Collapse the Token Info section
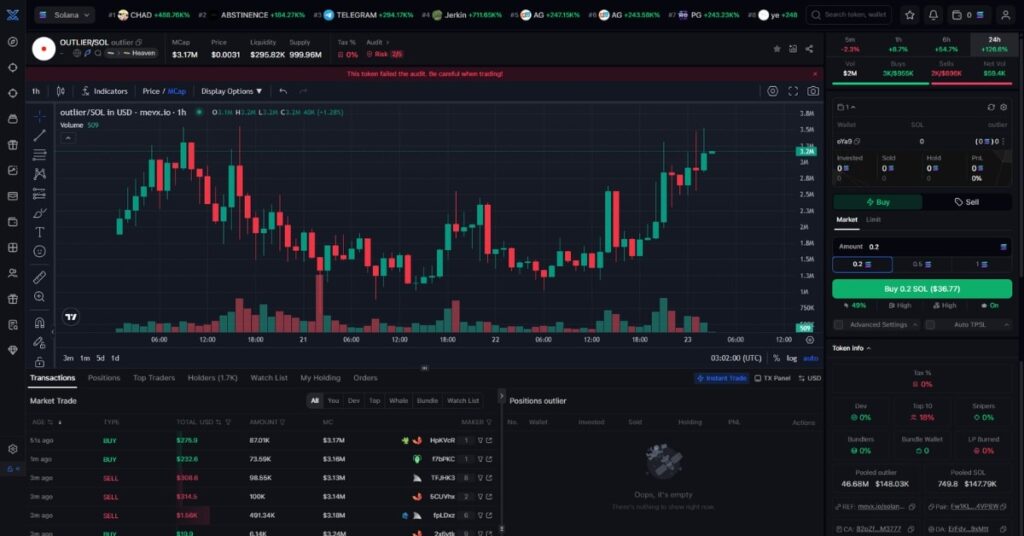The width and height of the screenshot is (1024, 536). click(851, 349)
